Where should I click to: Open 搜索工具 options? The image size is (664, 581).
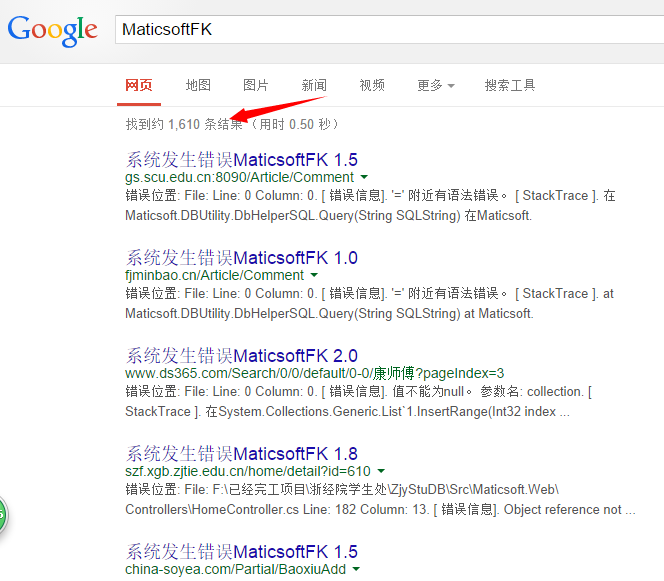(510, 85)
